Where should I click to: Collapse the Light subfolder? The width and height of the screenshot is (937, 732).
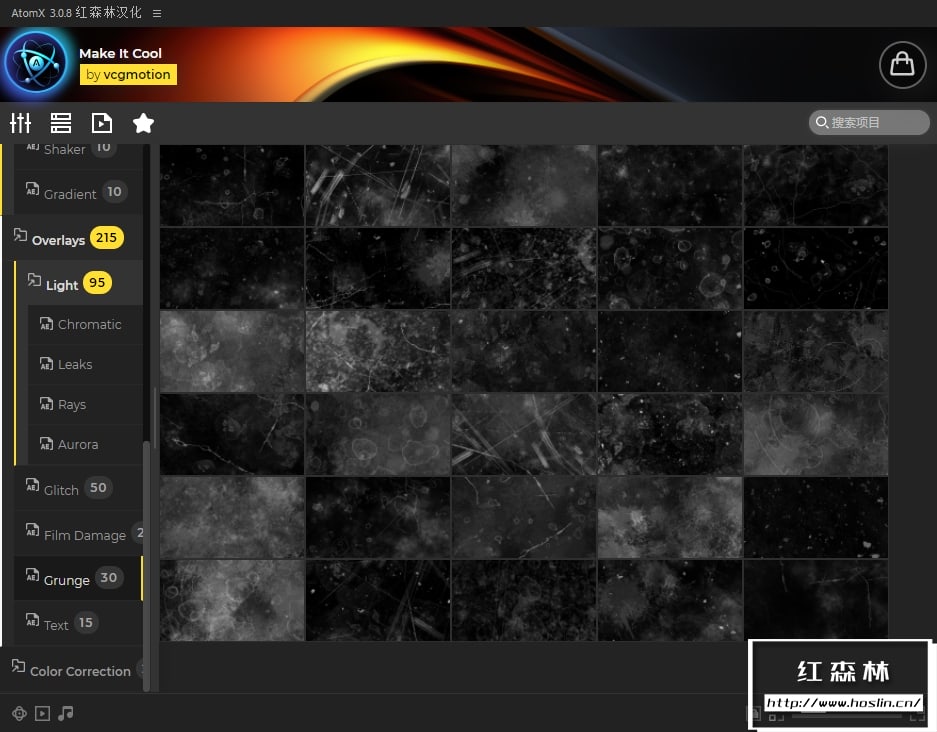click(x=78, y=283)
